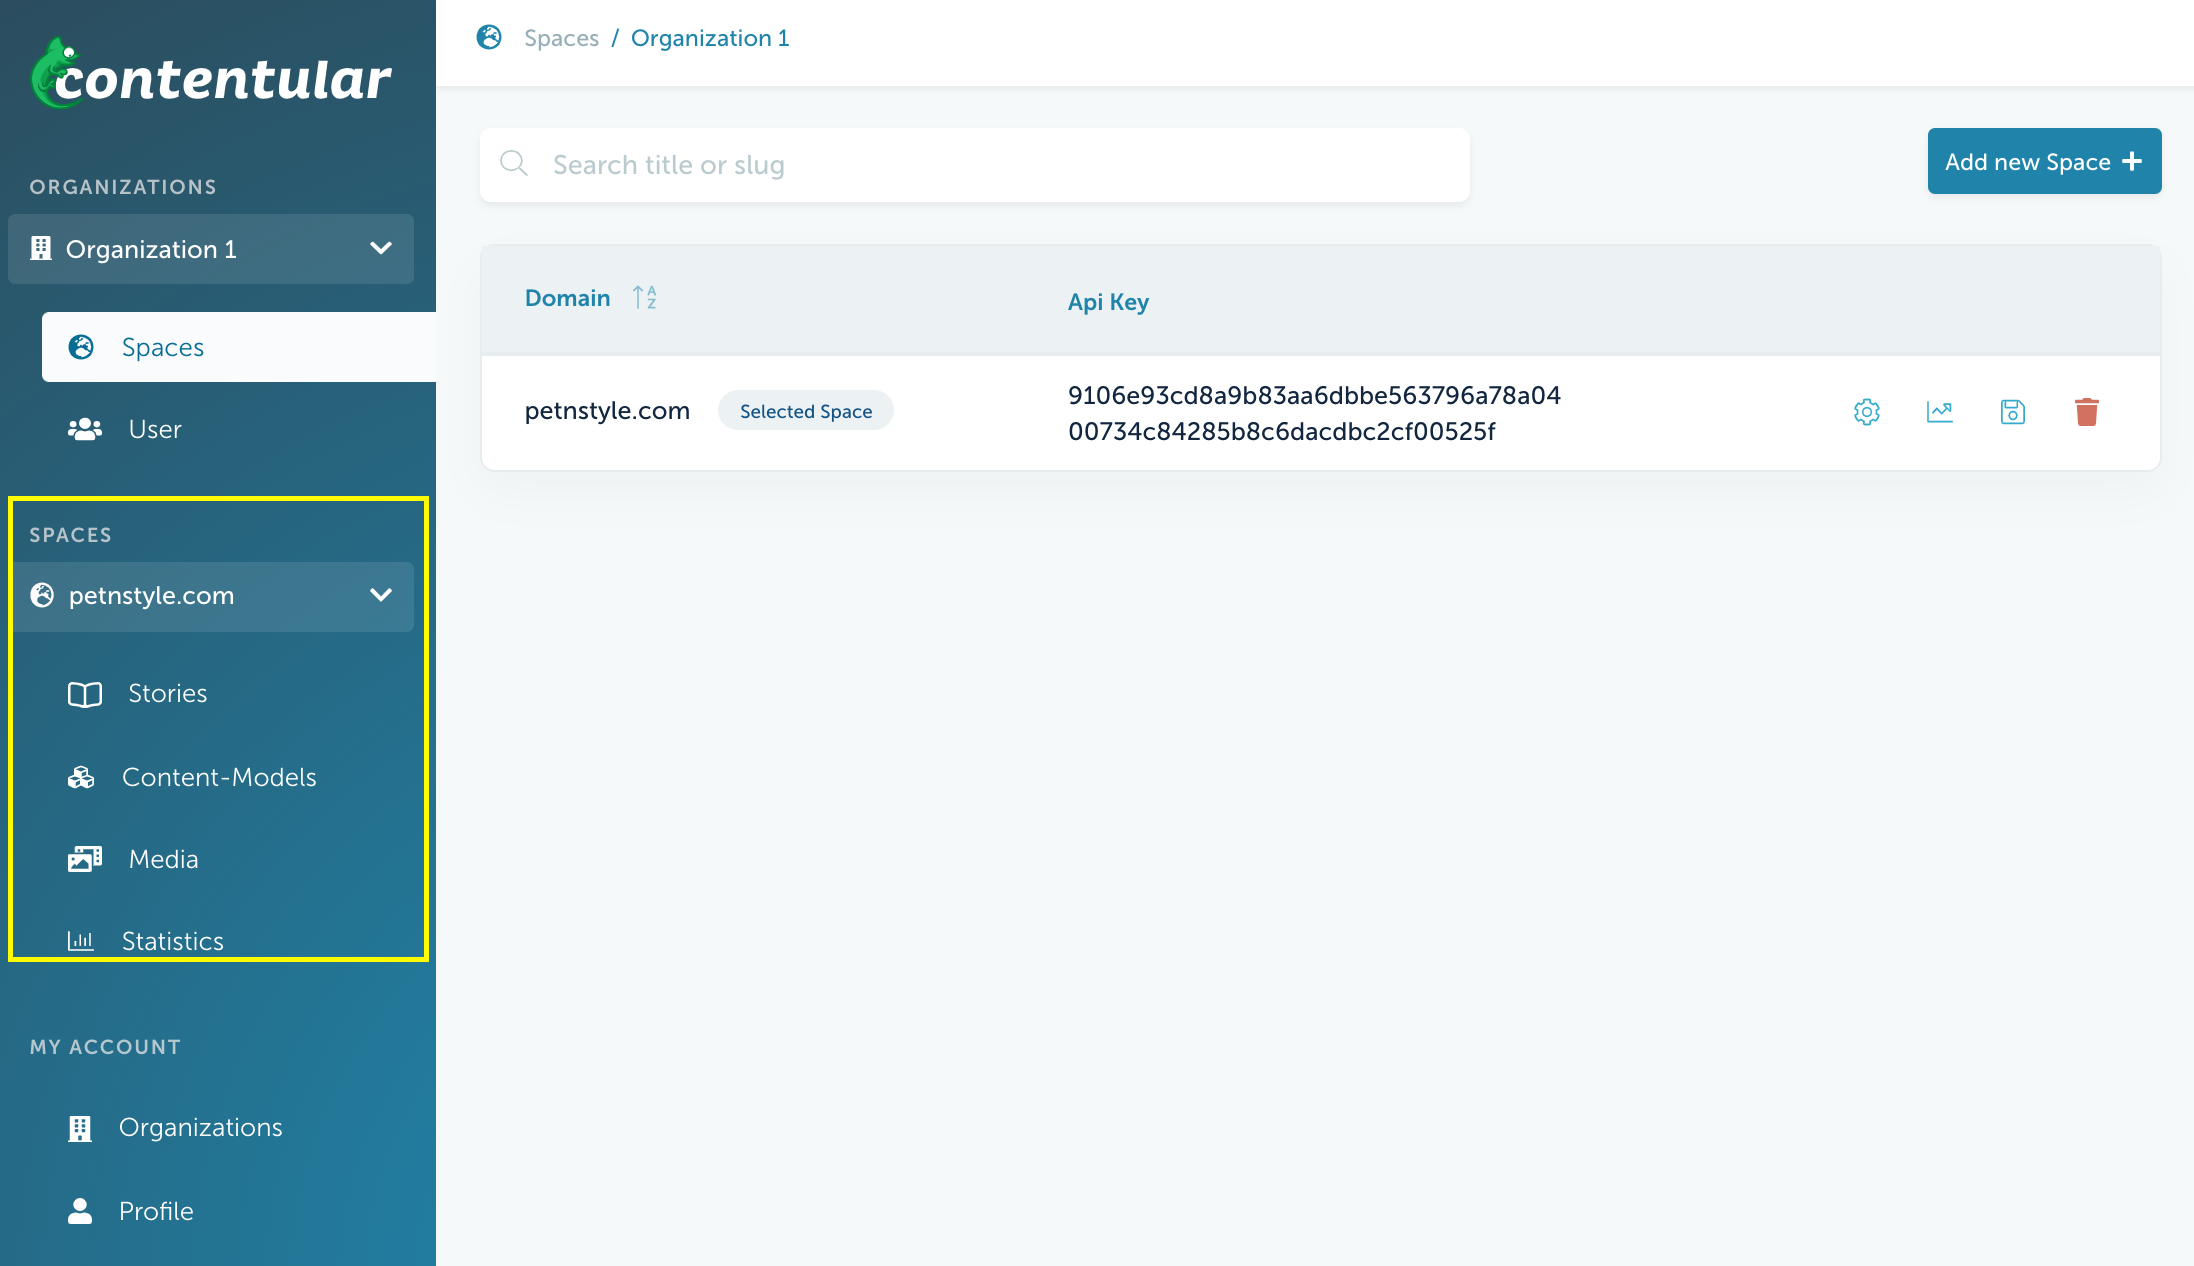Open settings gear for petnstyle.com space
This screenshot has height=1266, width=2194.
tap(1866, 412)
